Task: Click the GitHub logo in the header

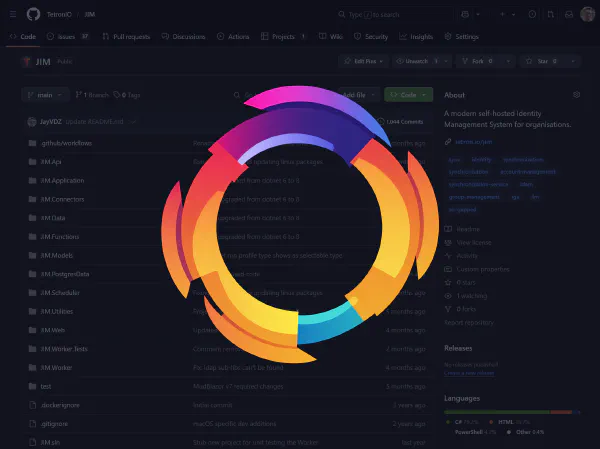Action: (x=33, y=14)
